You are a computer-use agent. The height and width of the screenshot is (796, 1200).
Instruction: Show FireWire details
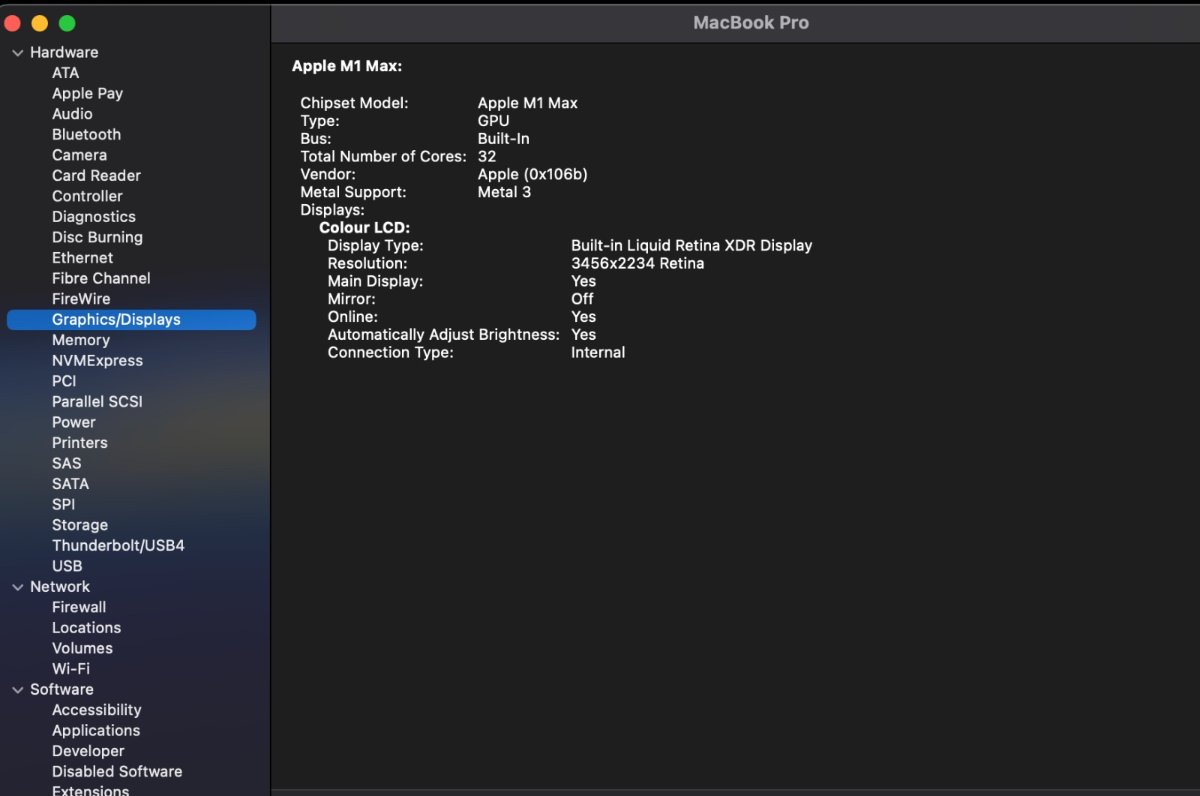81,299
